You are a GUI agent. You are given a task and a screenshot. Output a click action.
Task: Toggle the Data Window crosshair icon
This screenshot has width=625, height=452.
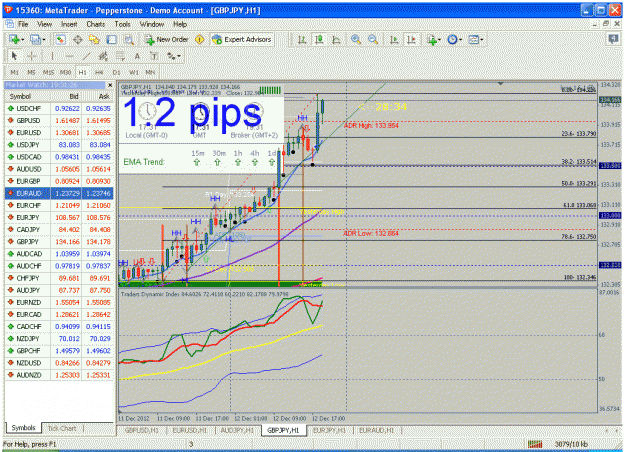click(x=78, y=39)
